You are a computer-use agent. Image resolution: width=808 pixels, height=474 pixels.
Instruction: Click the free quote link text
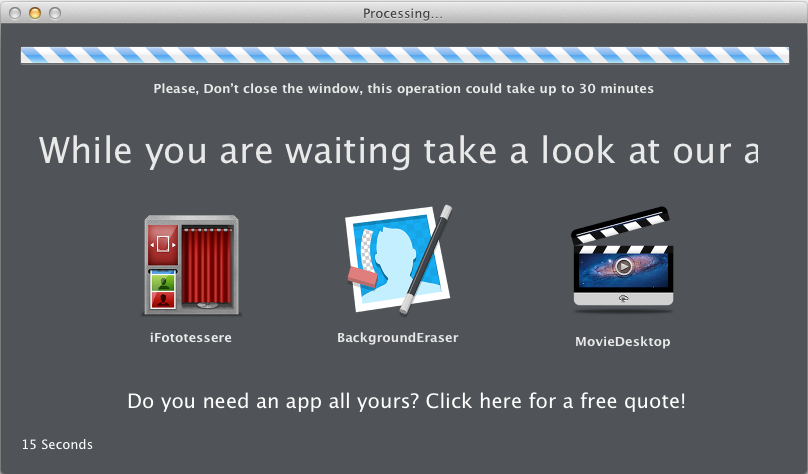(407, 401)
